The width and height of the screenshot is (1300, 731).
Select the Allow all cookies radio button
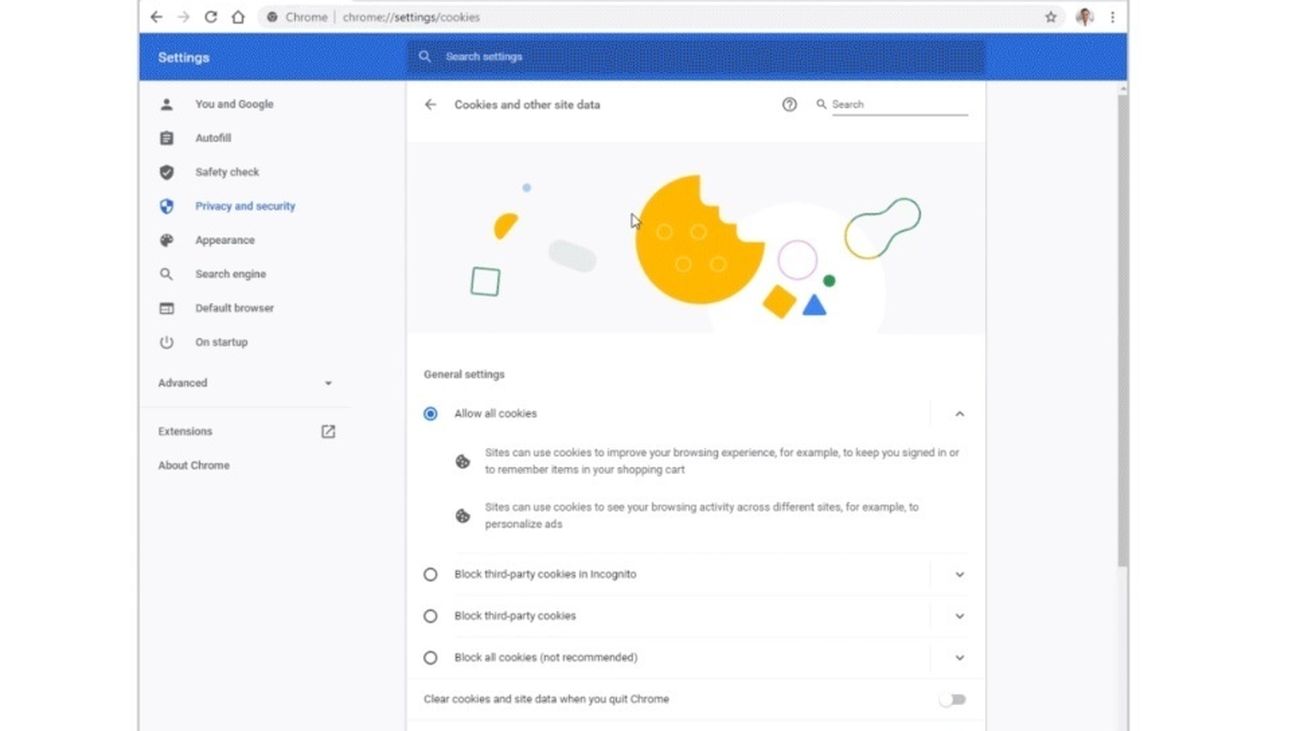tap(430, 413)
